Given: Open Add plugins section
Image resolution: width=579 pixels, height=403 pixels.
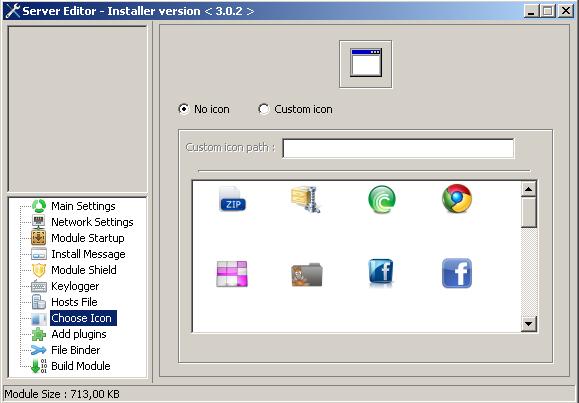Looking at the screenshot, I should pyautogui.click(x=79, y=334).
